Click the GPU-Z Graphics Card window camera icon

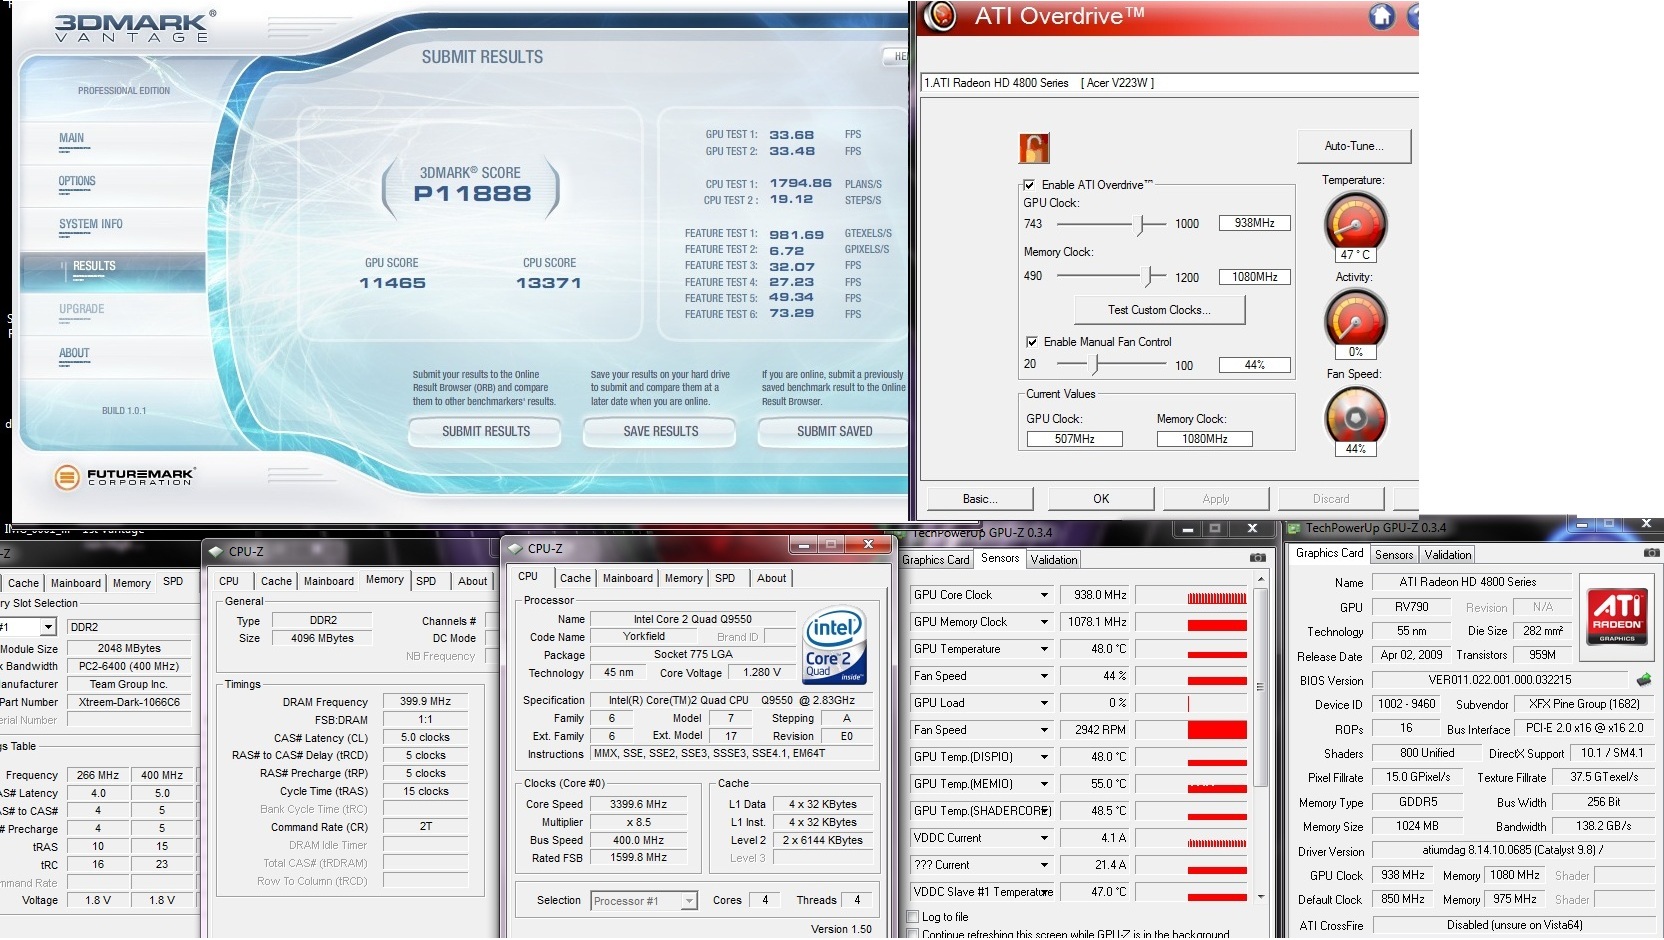coord(1651,552)
